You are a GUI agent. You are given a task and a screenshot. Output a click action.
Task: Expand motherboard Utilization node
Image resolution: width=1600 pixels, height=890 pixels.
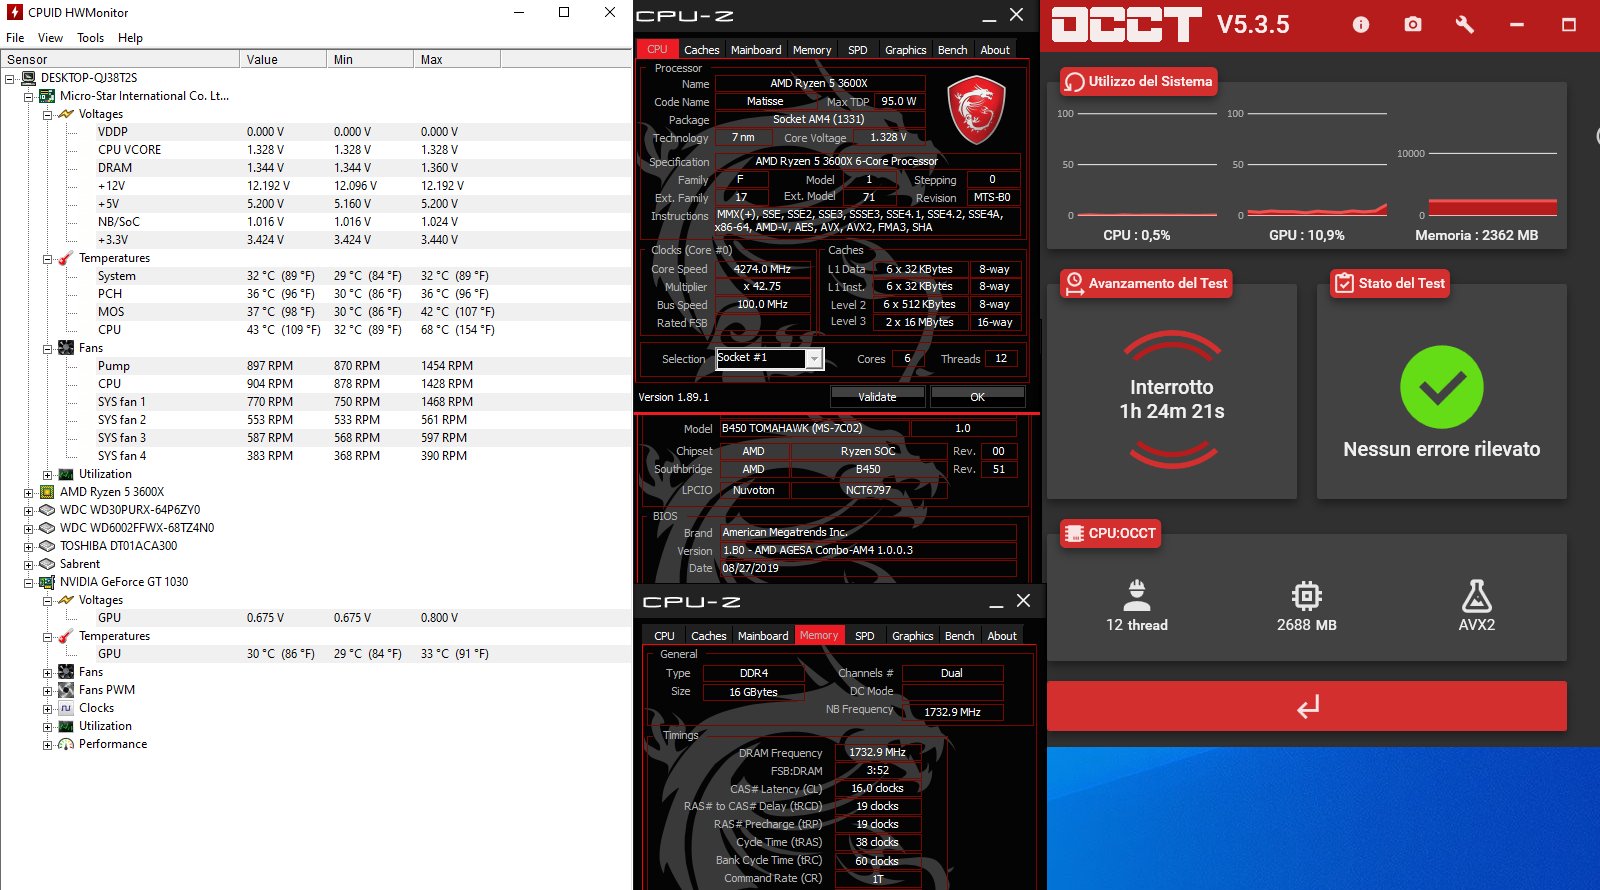point(47,474)
